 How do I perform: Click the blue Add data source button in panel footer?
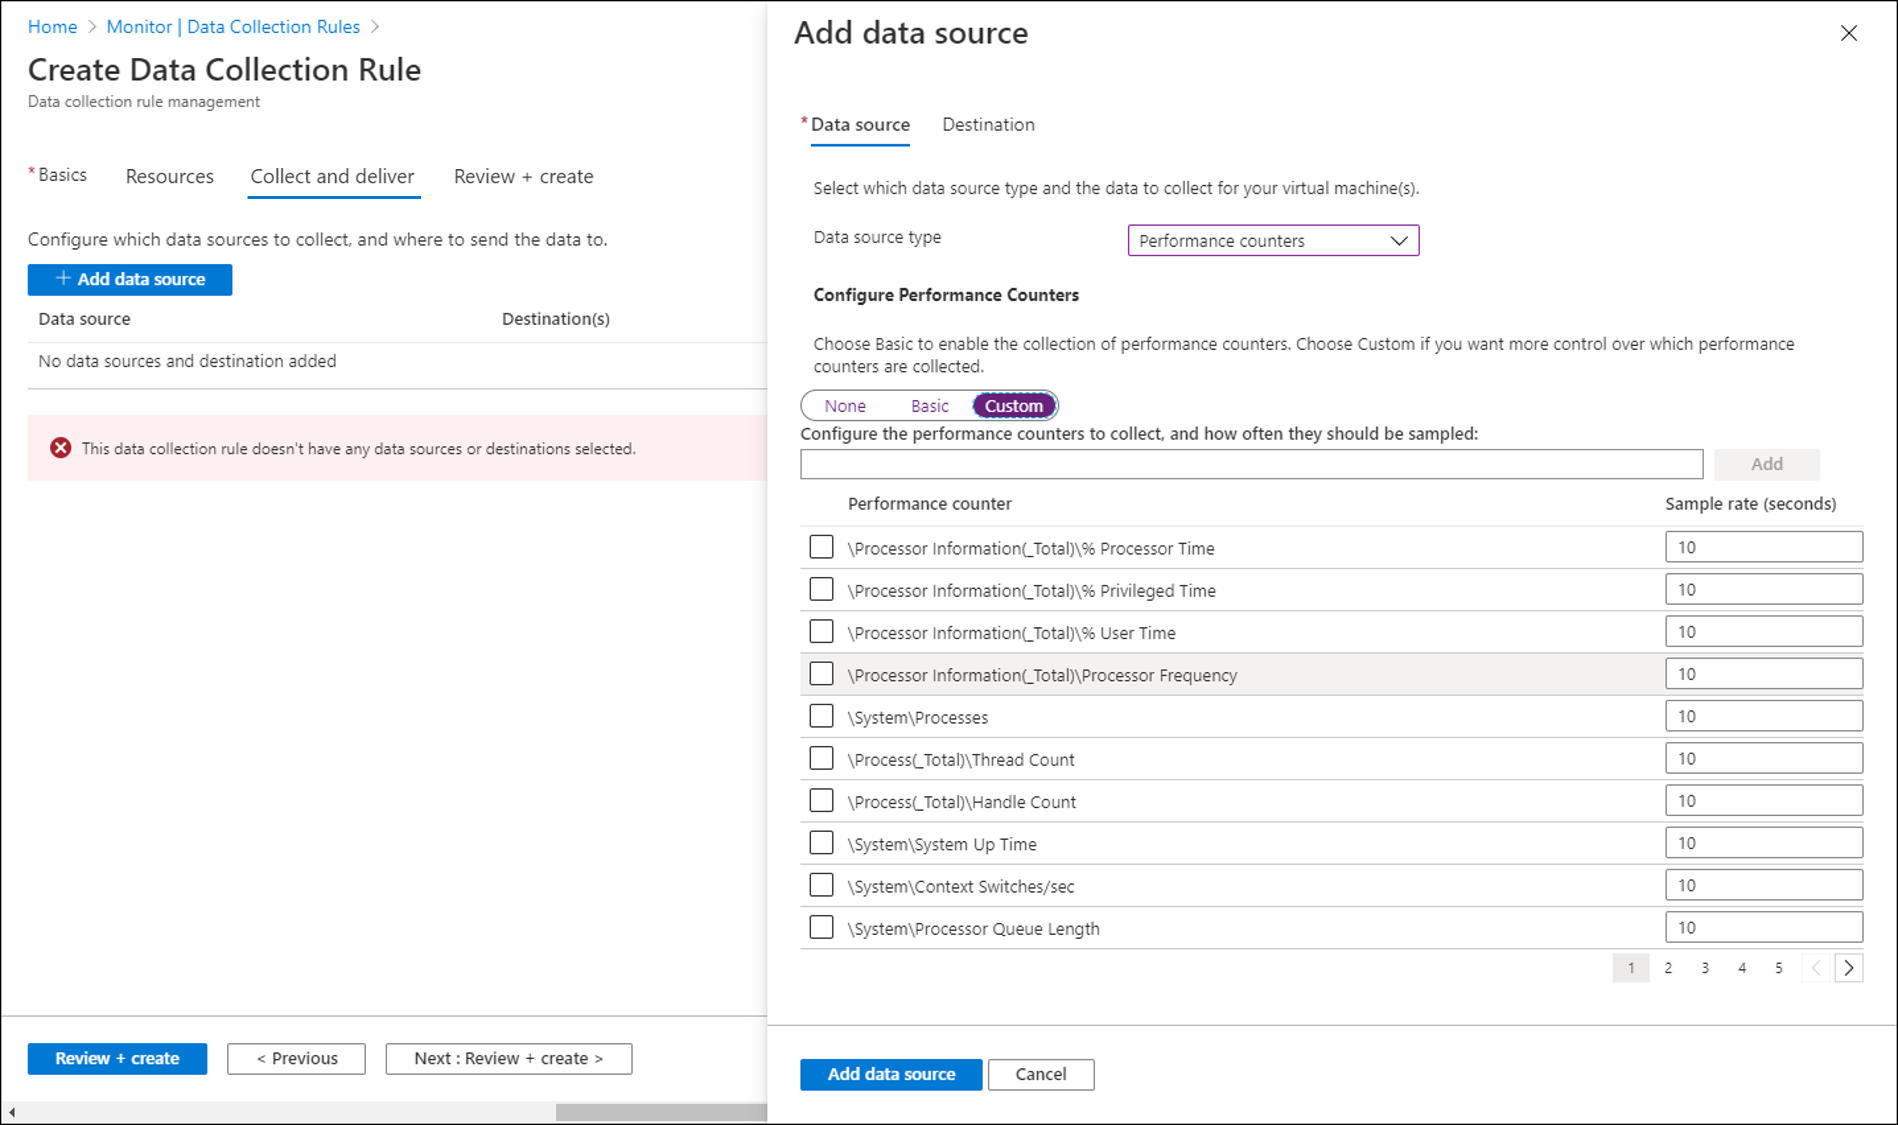[890, 1074]
